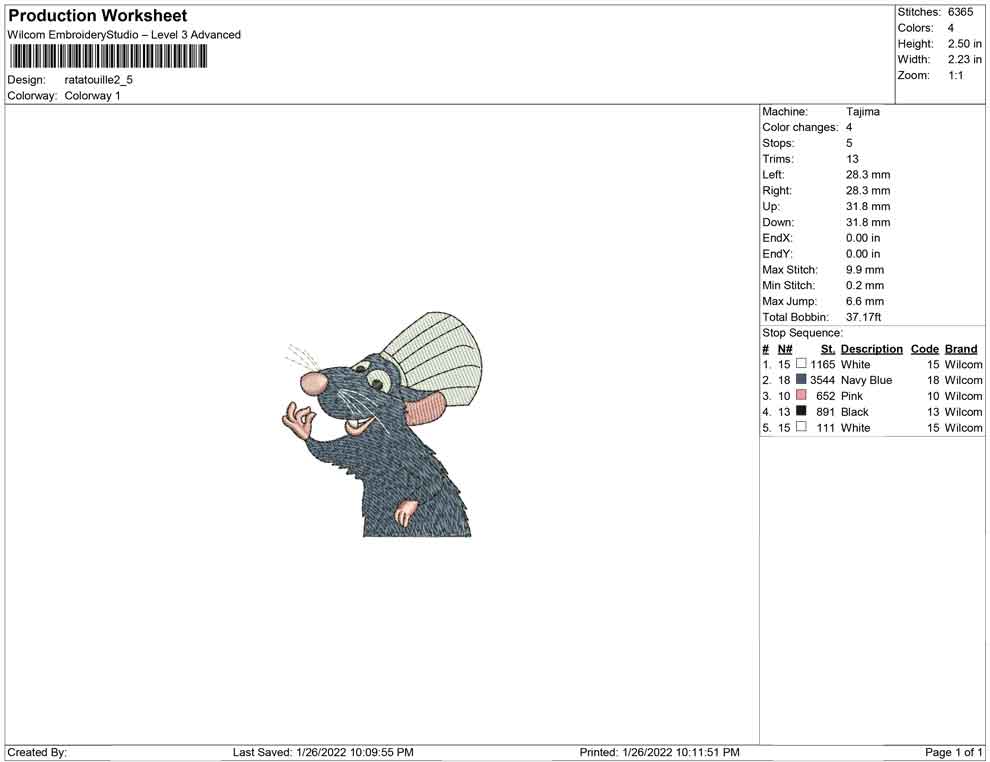Click the Zoom value 1:1
Viewport: 990px width, 762px height.
tap(955, 75)
